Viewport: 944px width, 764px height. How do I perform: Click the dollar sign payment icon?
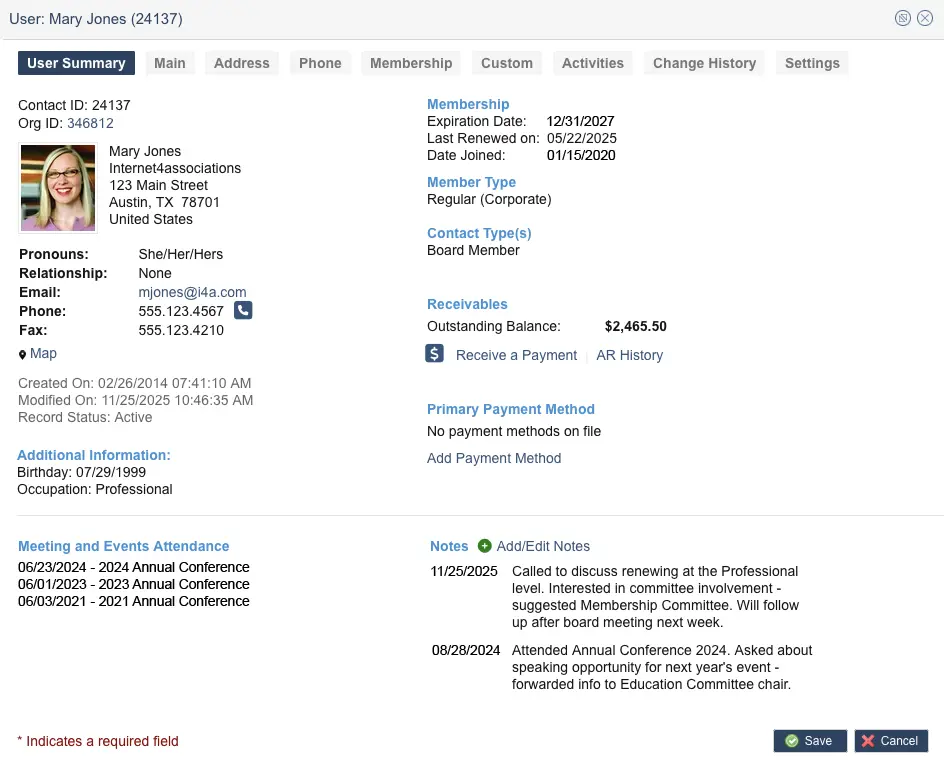pyautogui.click(x=434, y=354)
